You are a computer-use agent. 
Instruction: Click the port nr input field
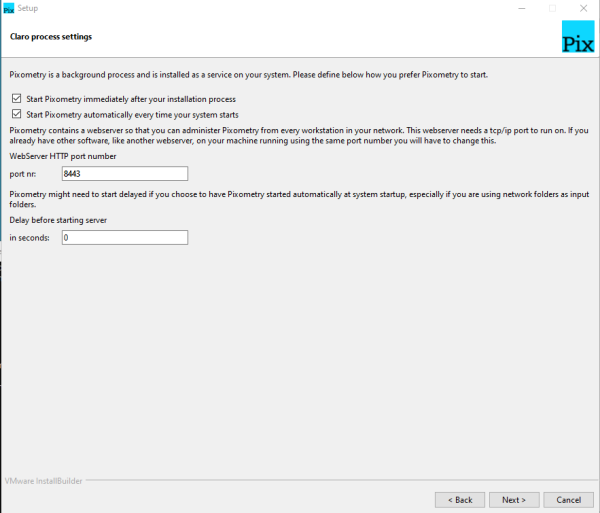tap(125, 174)
